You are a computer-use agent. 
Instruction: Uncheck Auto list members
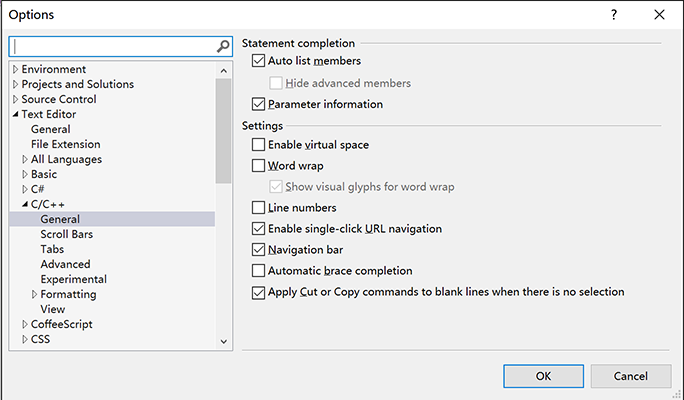[258, 61]
